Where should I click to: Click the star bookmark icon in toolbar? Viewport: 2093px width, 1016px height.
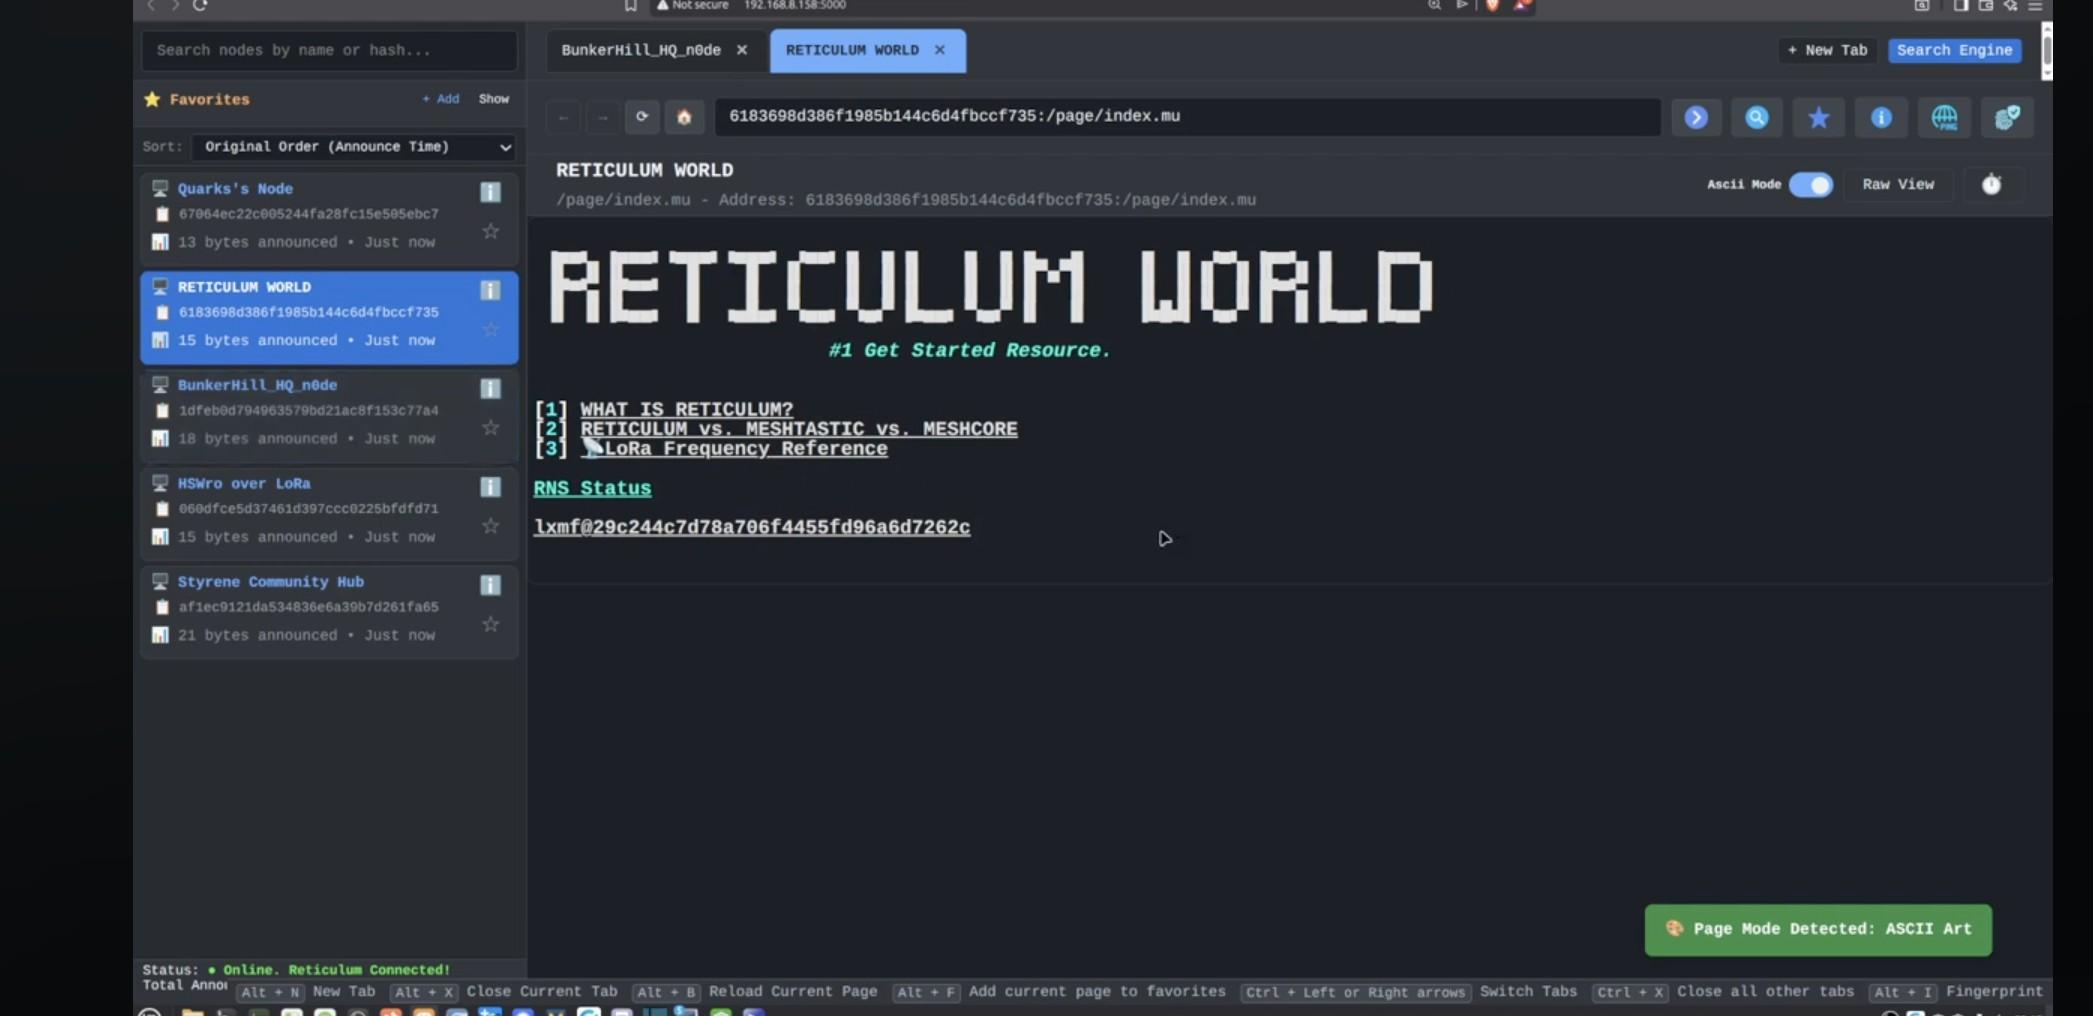[x=1818, y=118]
